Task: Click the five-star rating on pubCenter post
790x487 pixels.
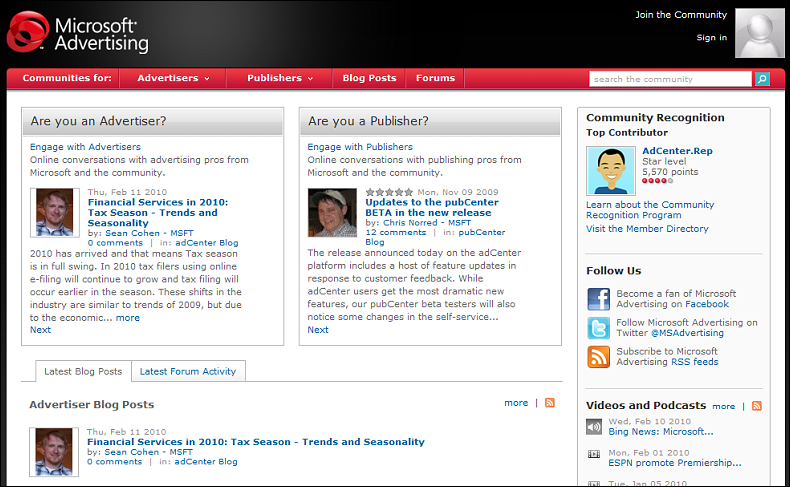Action: pyautogui.click(x=389, y=192)
